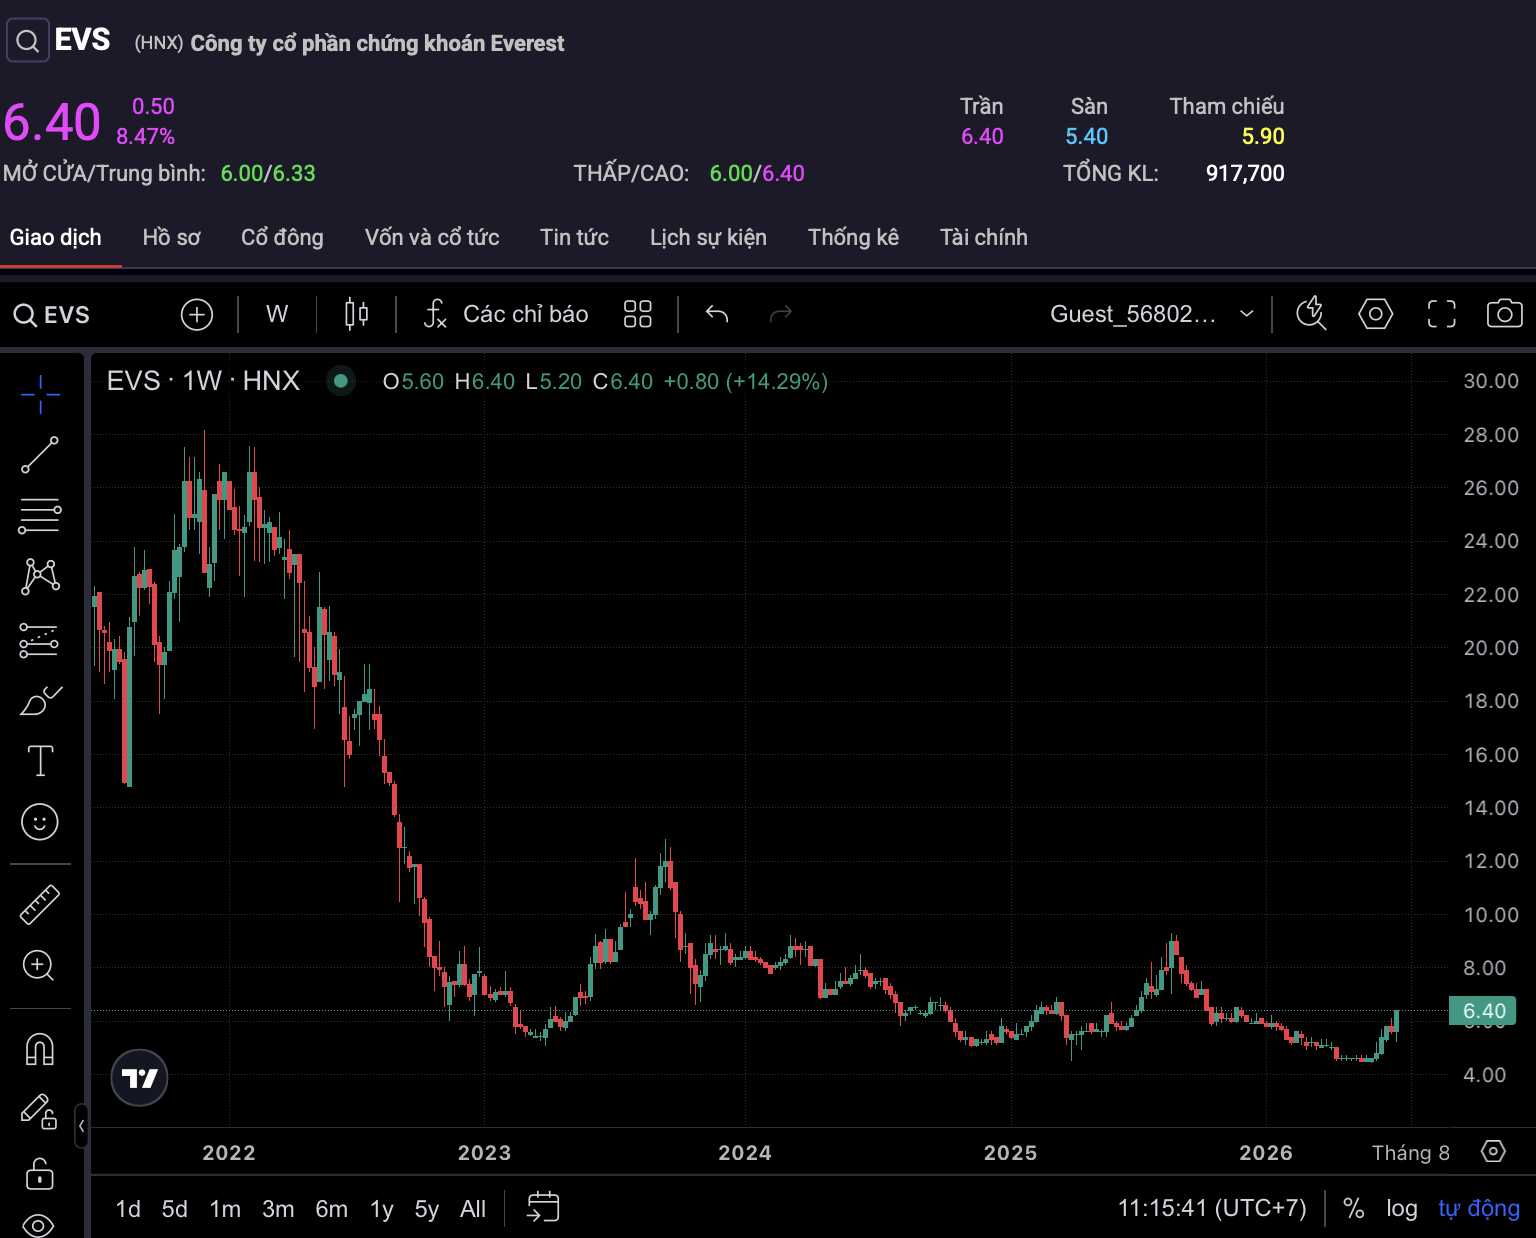Select the trend line drawing tool
The height and width of the screenshot is (1238, 1536).
(x=40, y=455)
